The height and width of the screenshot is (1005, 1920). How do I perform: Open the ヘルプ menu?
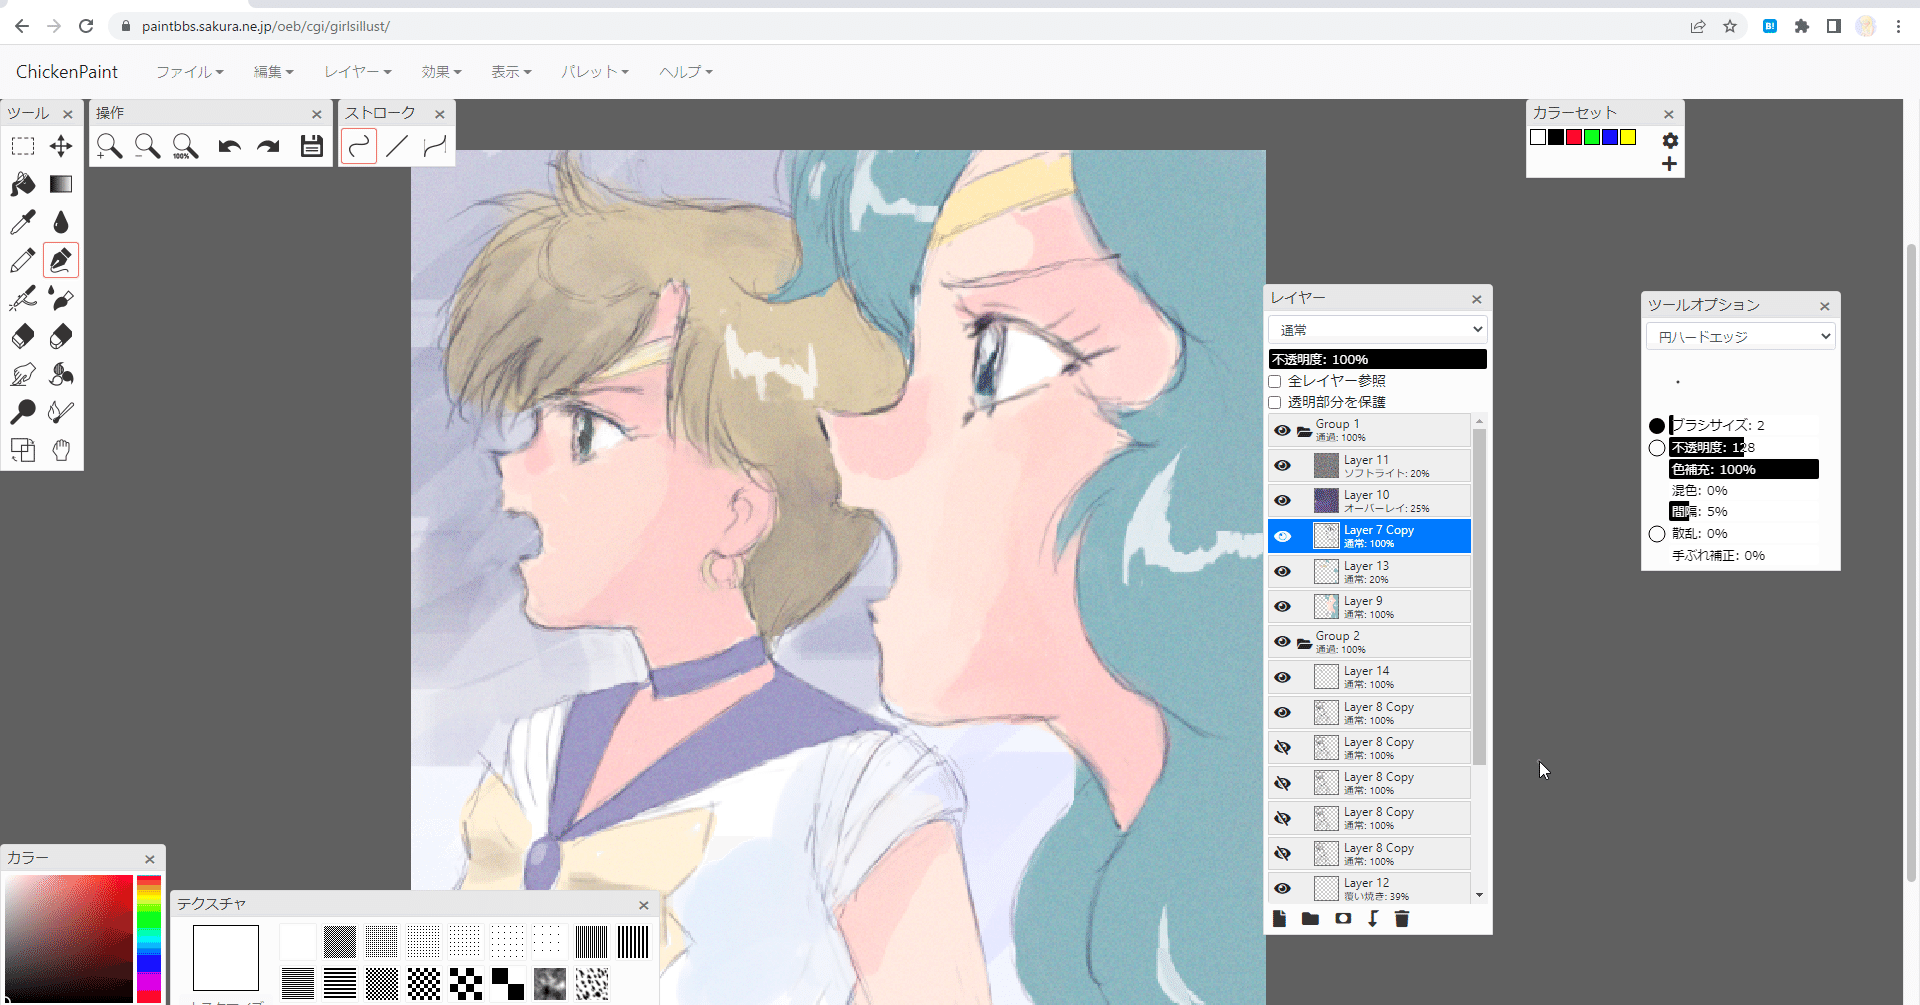coord(686,72)
